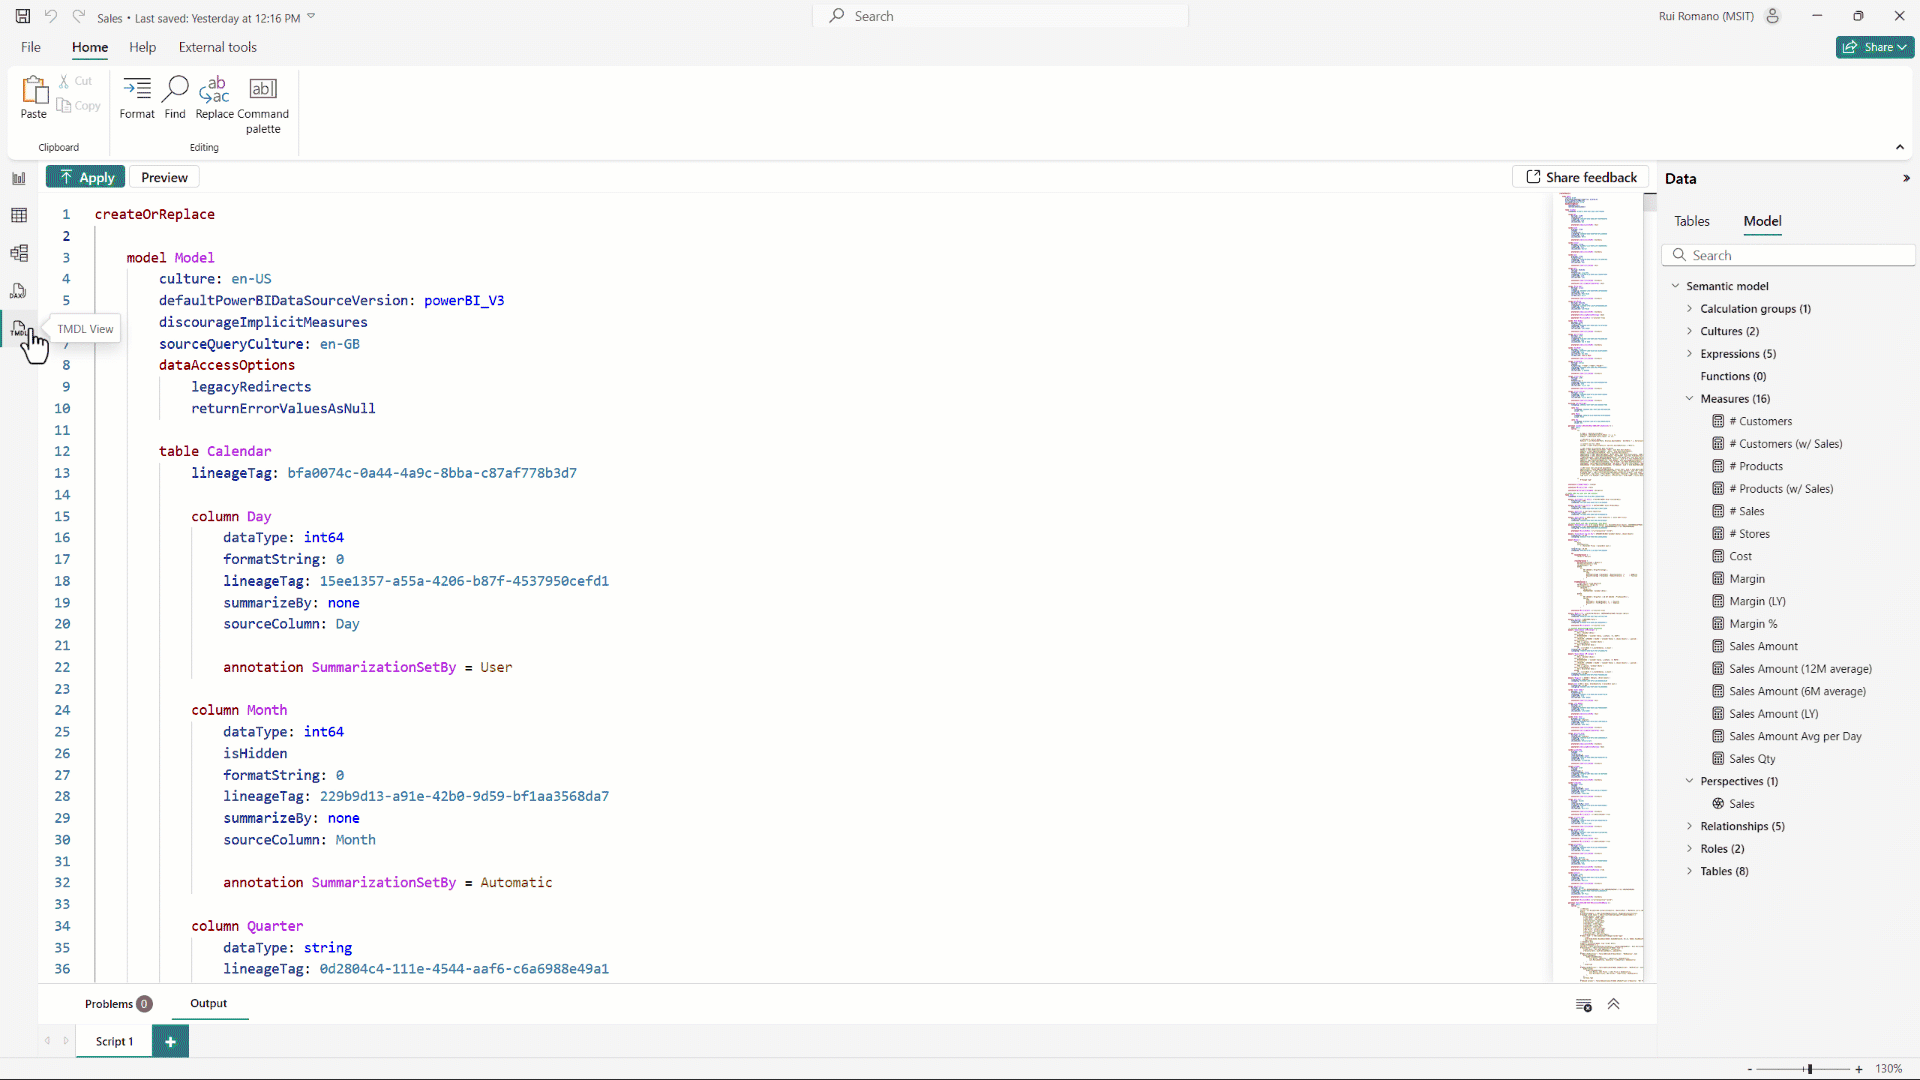Open Table view from left sidebar
Image resolution: width=1920 pixels, height=1080 pixels.
(19, 215)
